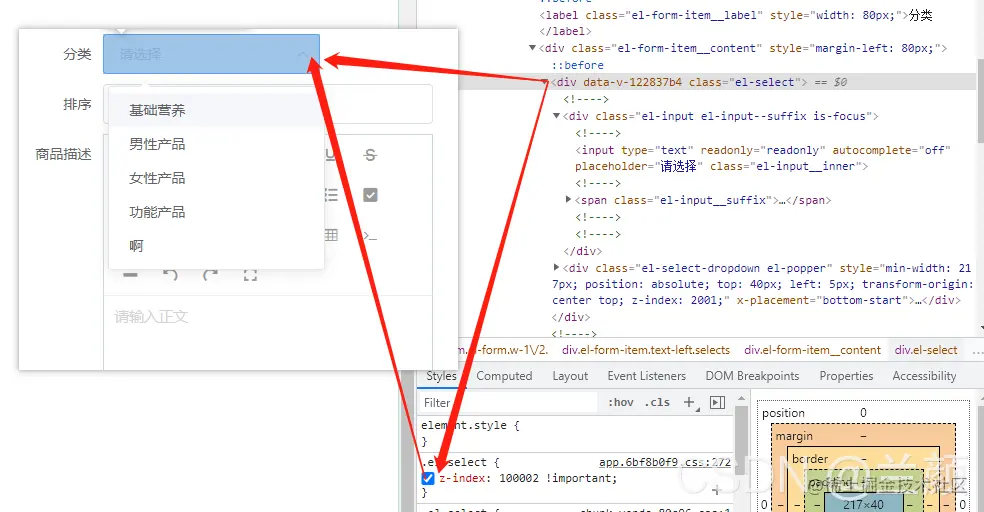The height and width of the screenshot is (512, 984).
Task: Uncheck the z-index declaration checkbox
Action: (x=428, y=478)
